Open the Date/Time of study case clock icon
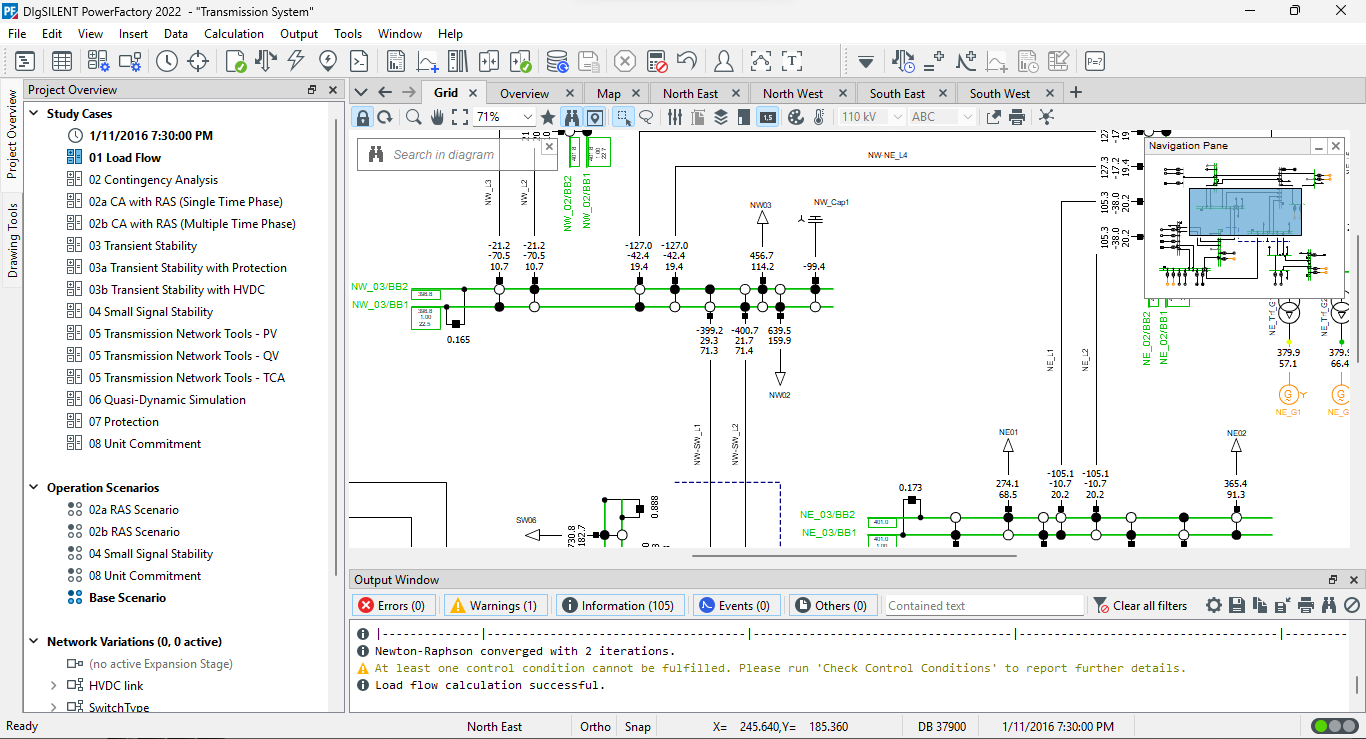This screenshot has width=1366, height=739. (x=166, y=61)
